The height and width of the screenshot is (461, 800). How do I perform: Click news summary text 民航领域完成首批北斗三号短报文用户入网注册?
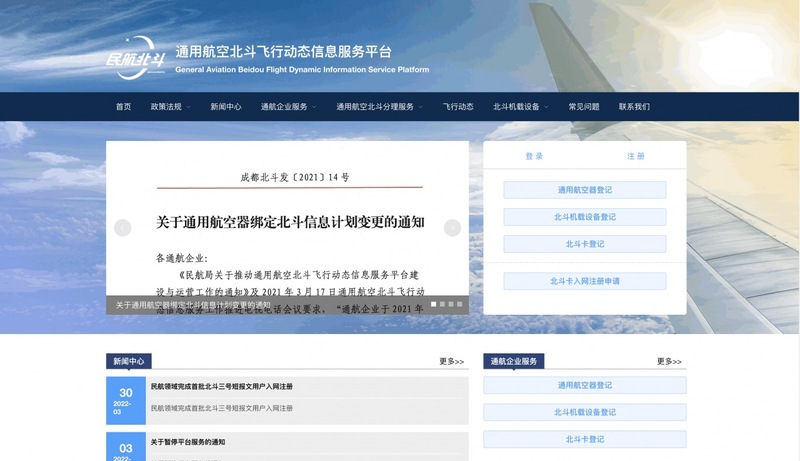coord(221,408)
